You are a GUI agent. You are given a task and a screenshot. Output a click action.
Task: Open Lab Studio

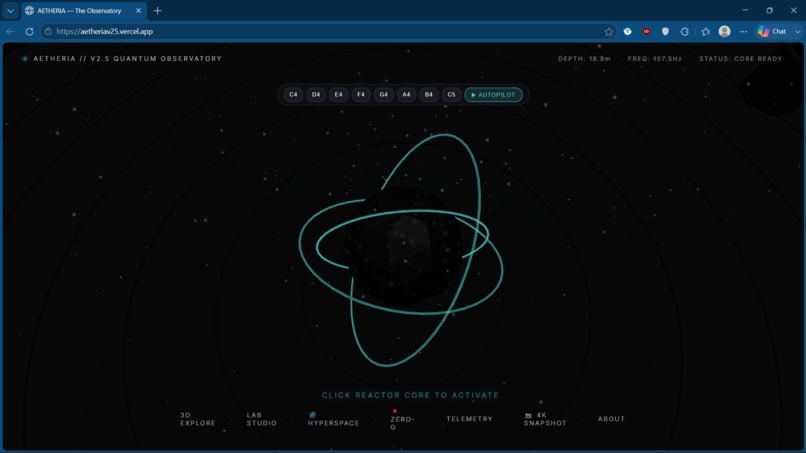pos(261,419)
